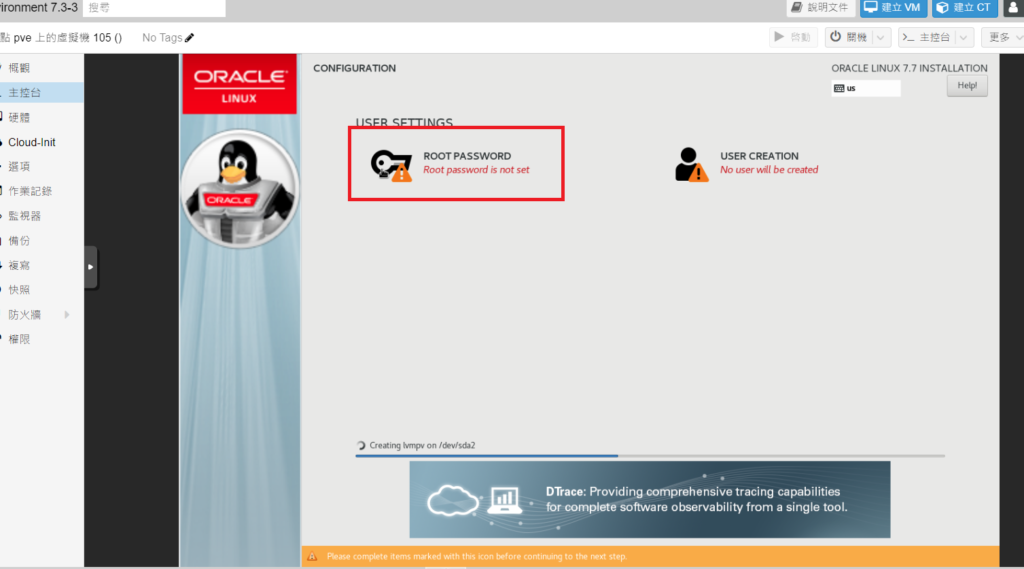The width and height of the screenshot is (1024, 569).
Task: Open the 說明文件 documentation button
Action: click(820, 8)
